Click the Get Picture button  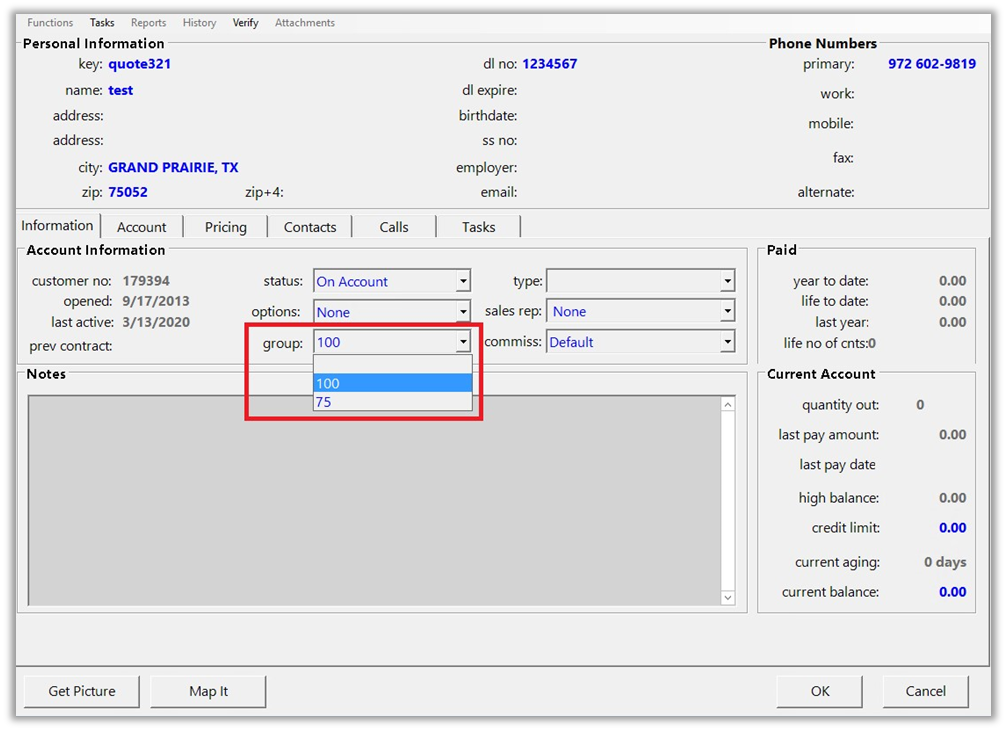pos(82,691)
